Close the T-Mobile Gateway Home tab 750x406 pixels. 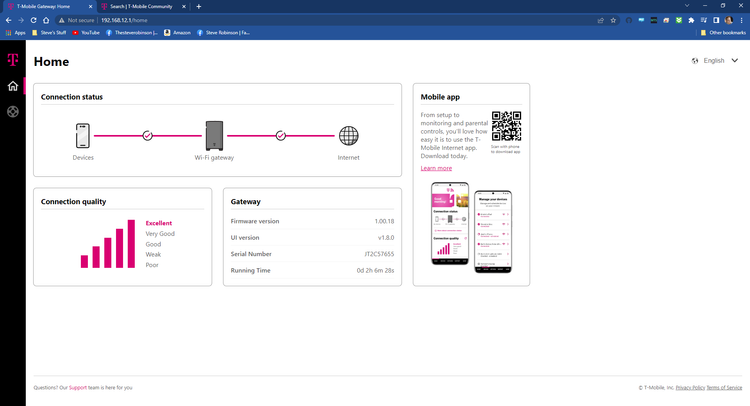click(x=90, y=7)
